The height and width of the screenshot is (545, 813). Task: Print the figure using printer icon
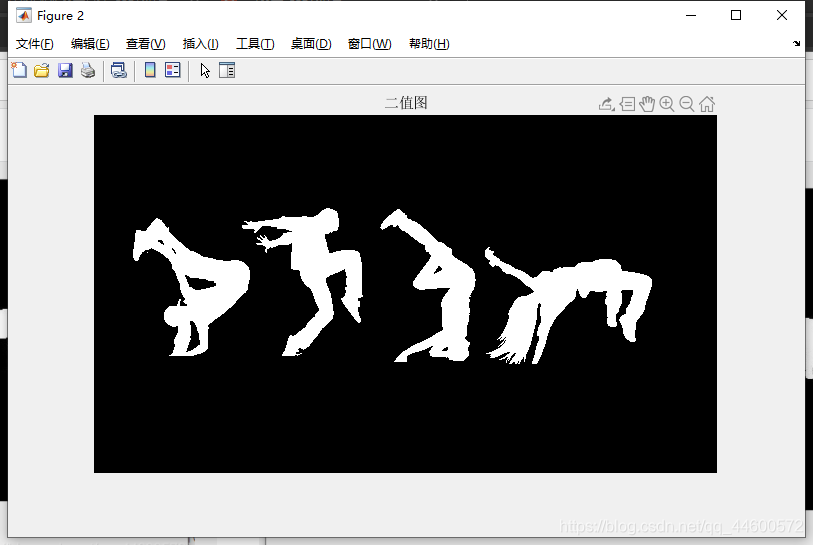[x=88, y=70]
